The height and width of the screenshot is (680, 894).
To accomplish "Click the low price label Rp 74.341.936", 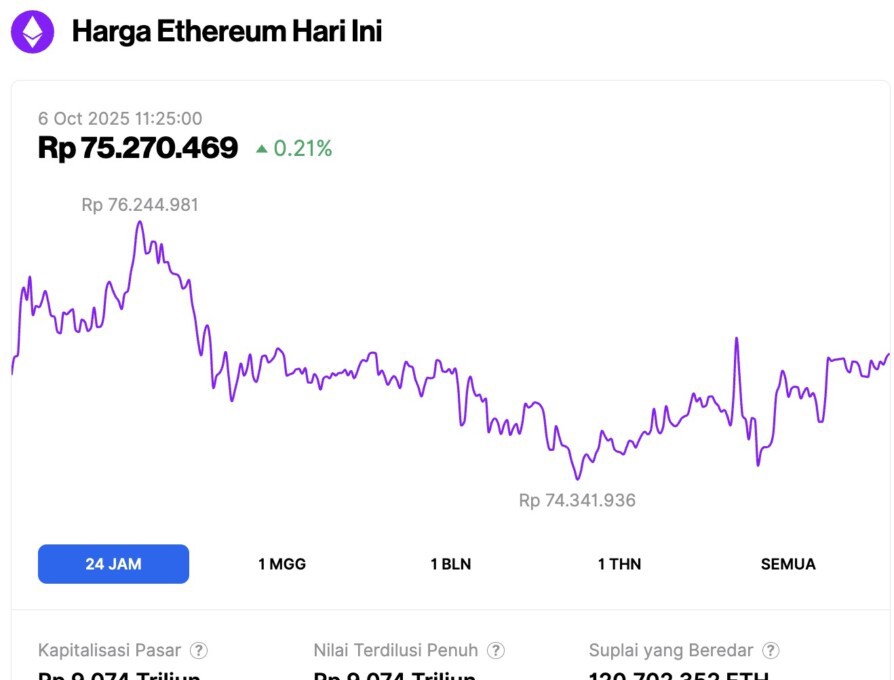I will pos(577,500).
